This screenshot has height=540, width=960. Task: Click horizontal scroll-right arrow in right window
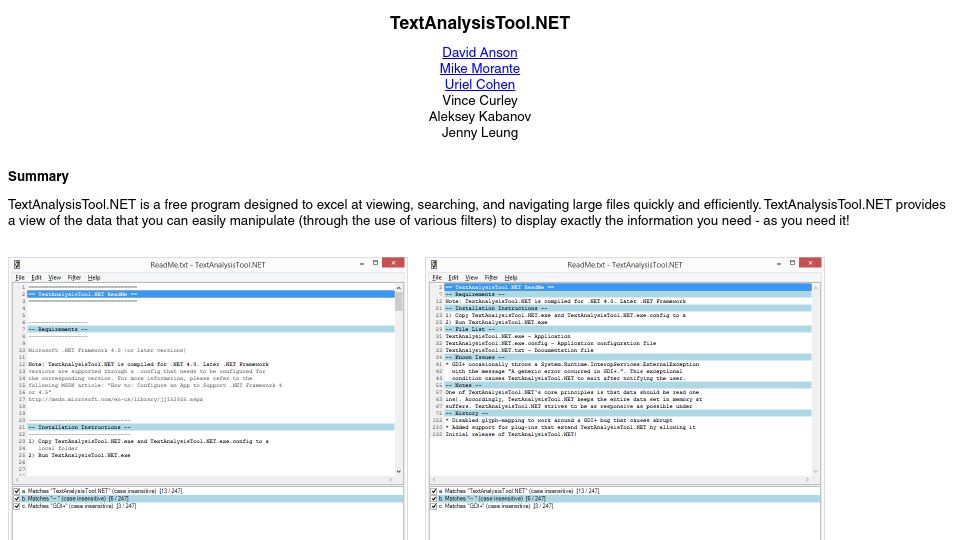(808, 479)
